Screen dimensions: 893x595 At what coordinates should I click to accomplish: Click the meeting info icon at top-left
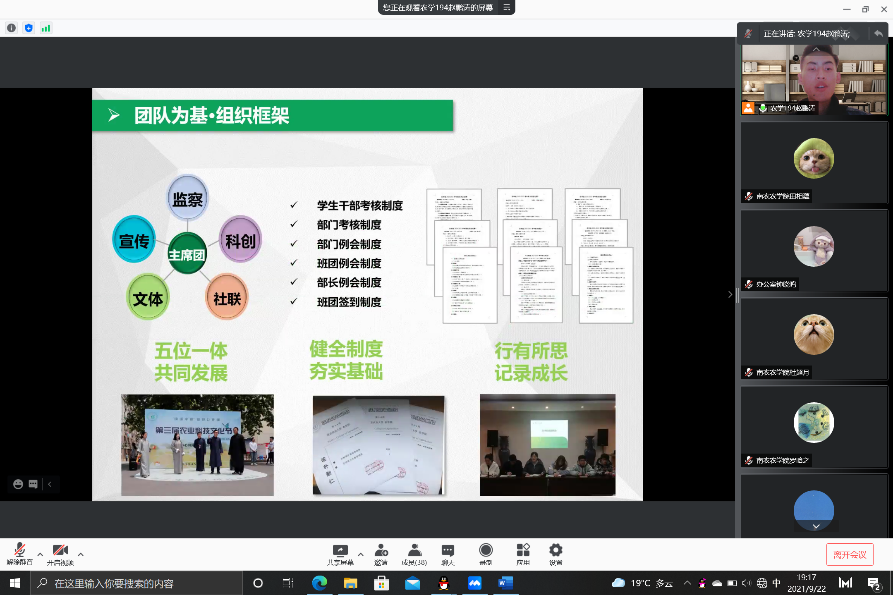[x=11, y=28]
